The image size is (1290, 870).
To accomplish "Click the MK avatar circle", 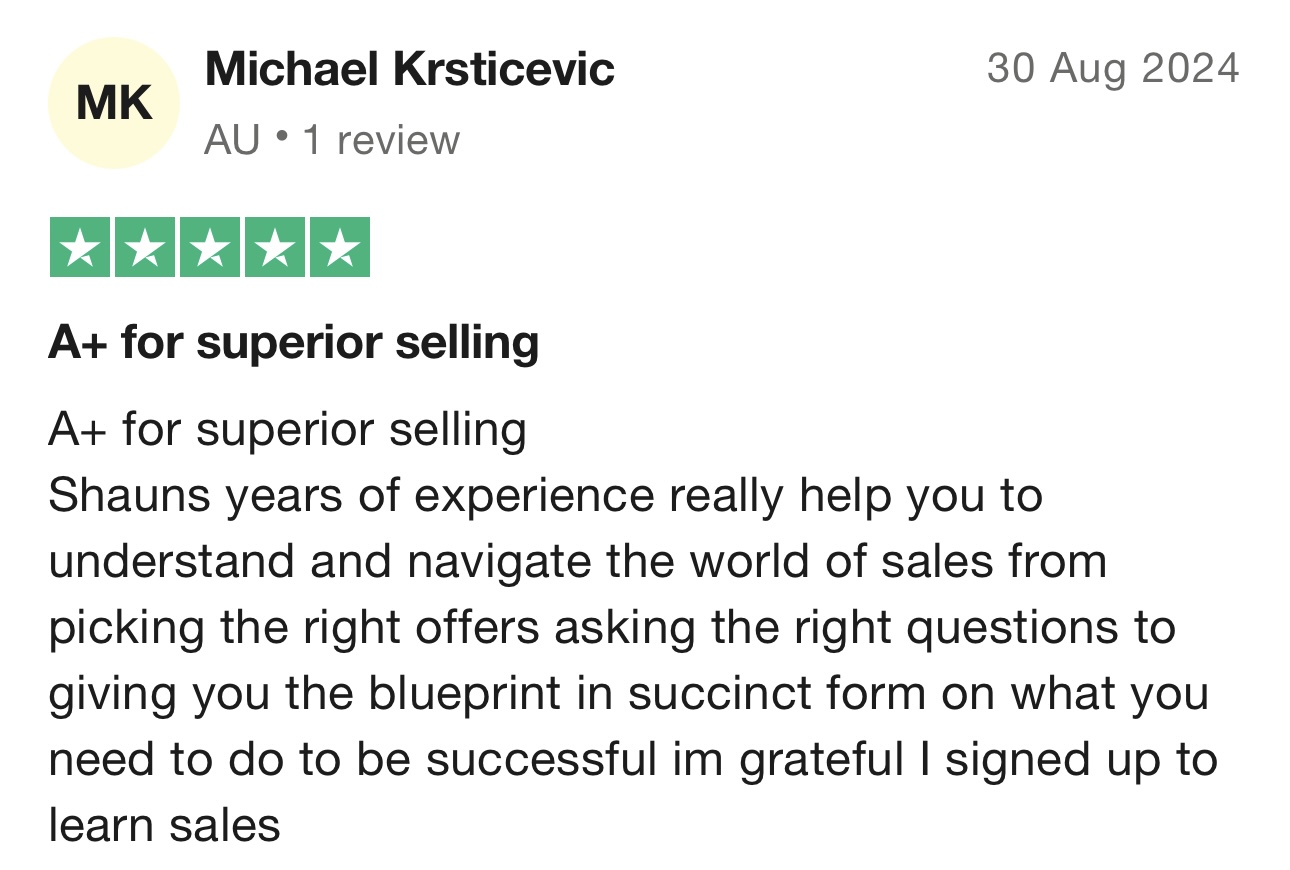I will tap(114, 103).
